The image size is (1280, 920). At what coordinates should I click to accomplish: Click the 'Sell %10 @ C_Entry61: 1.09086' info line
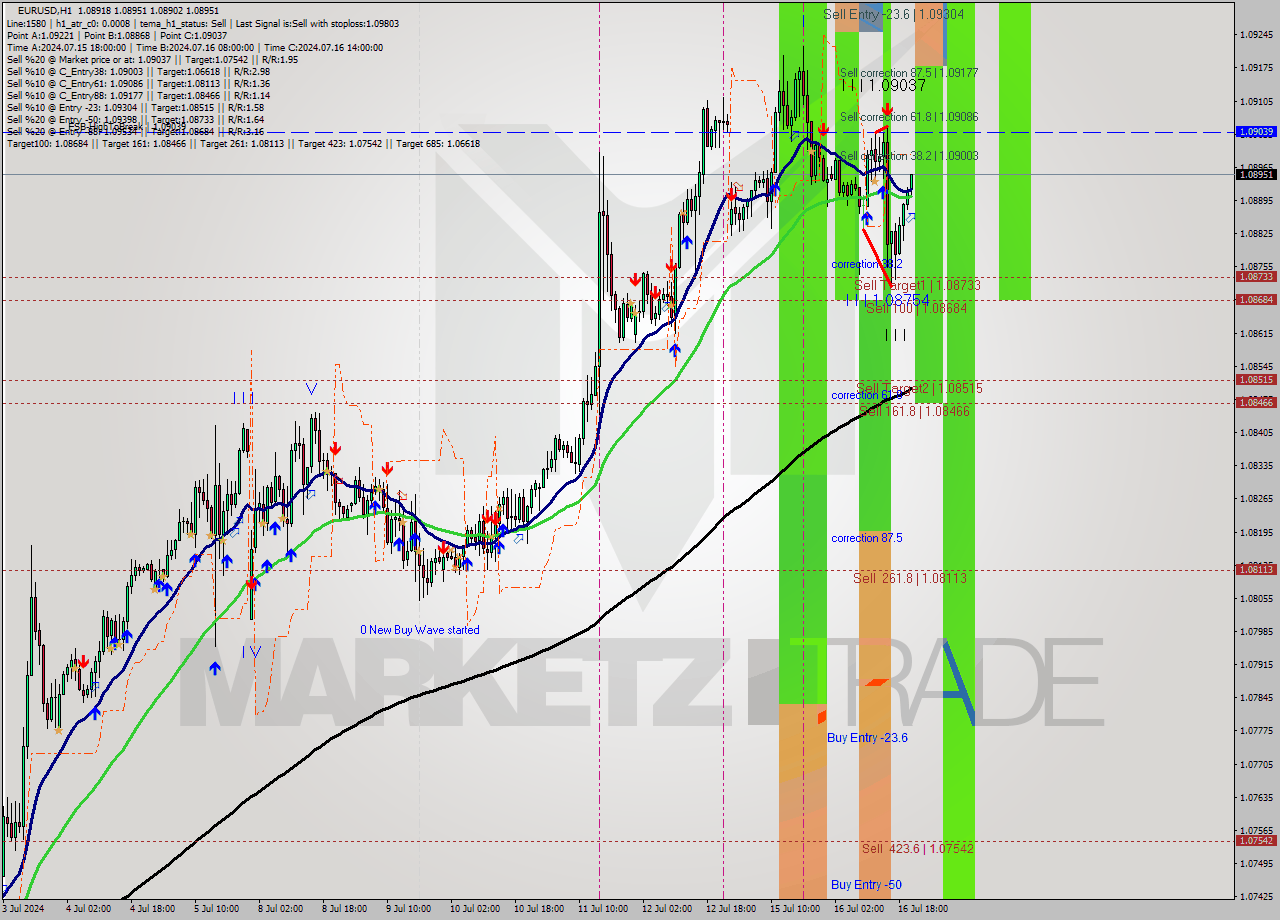[138, 83]
